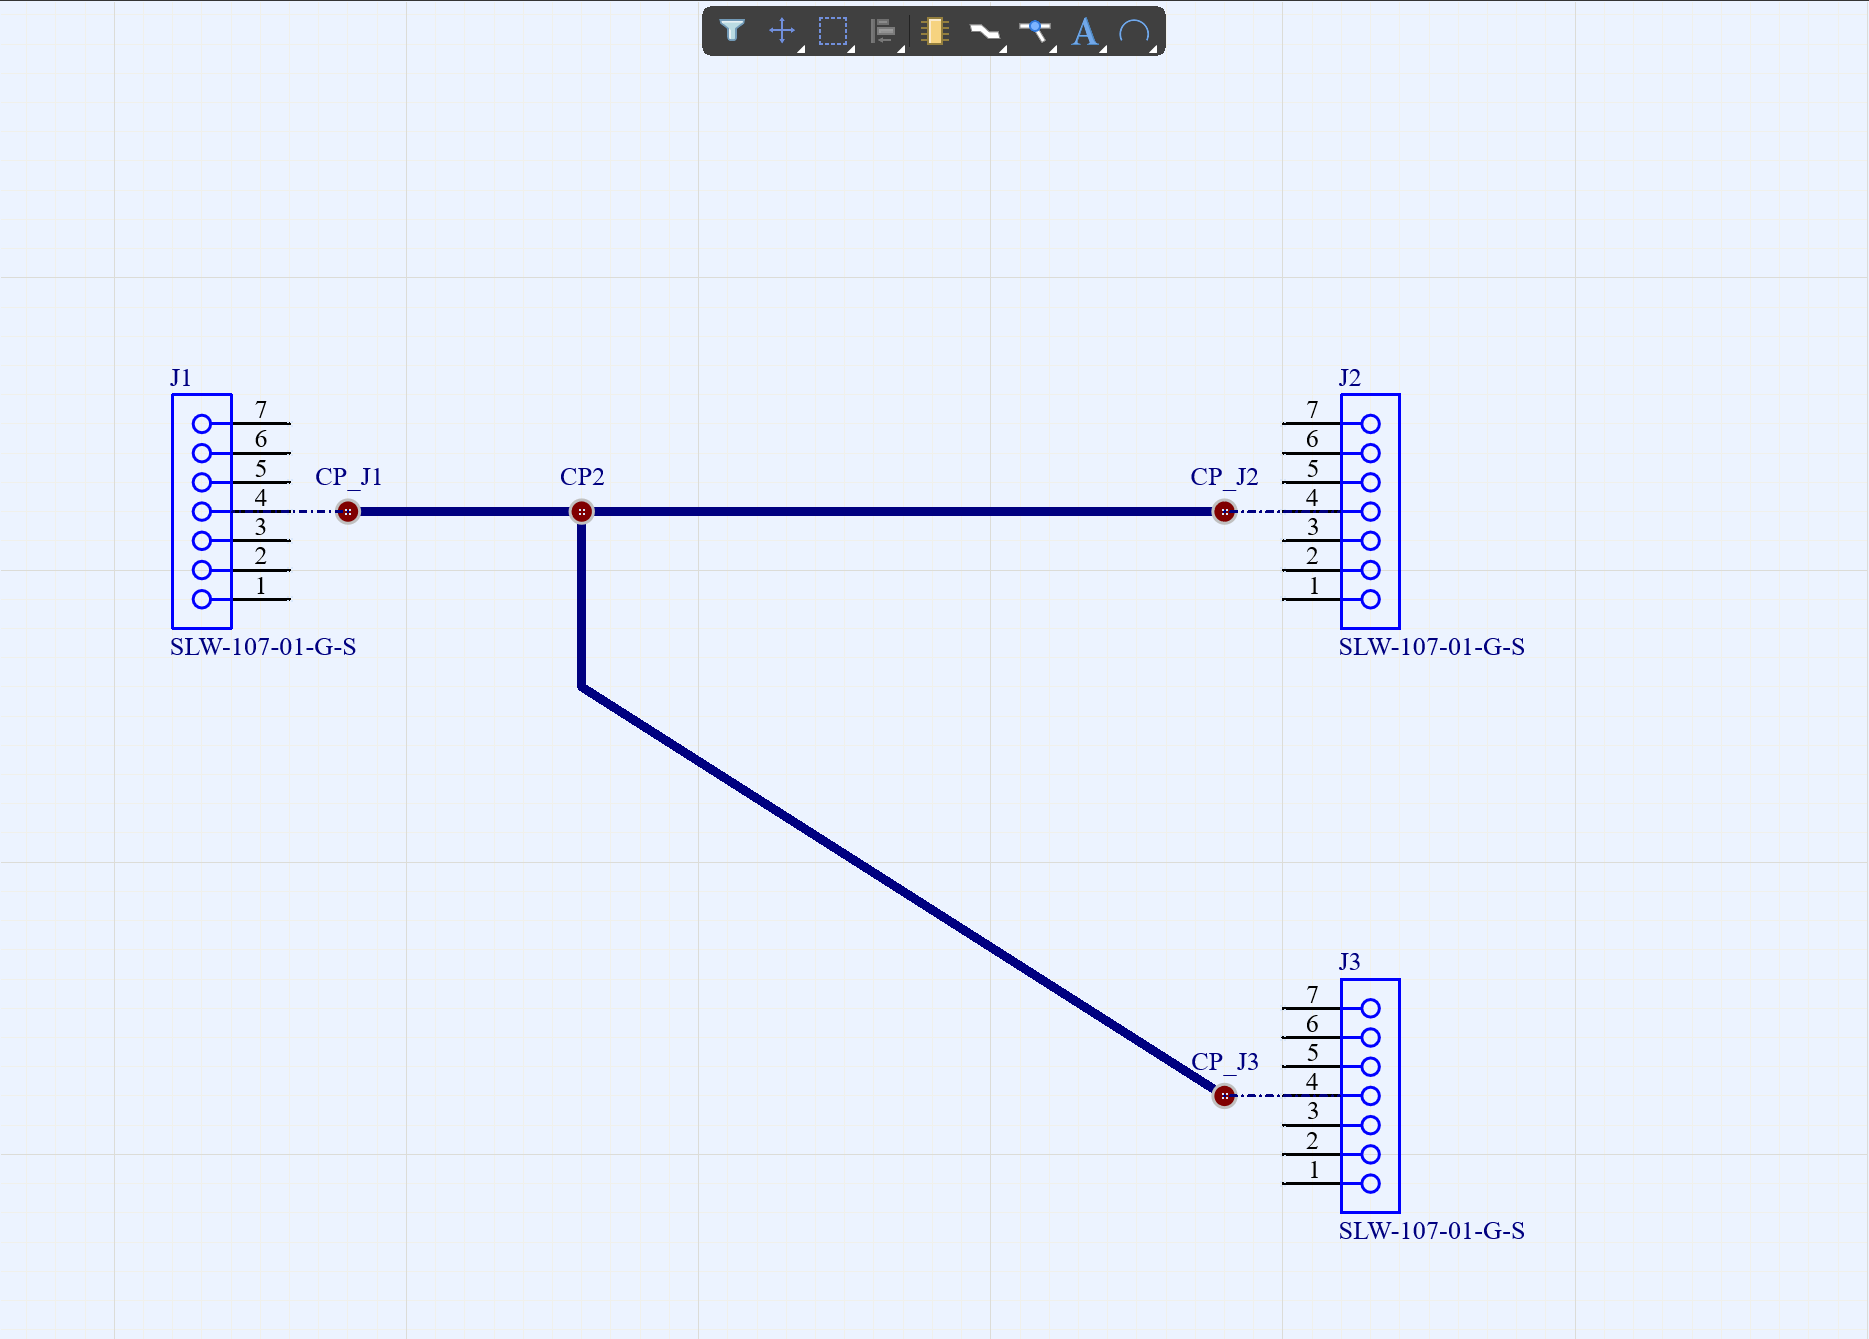
Task: Click J3's SLW-107-01-G-S part label
Action: pyautogui.click(x=1431, y=1231)
